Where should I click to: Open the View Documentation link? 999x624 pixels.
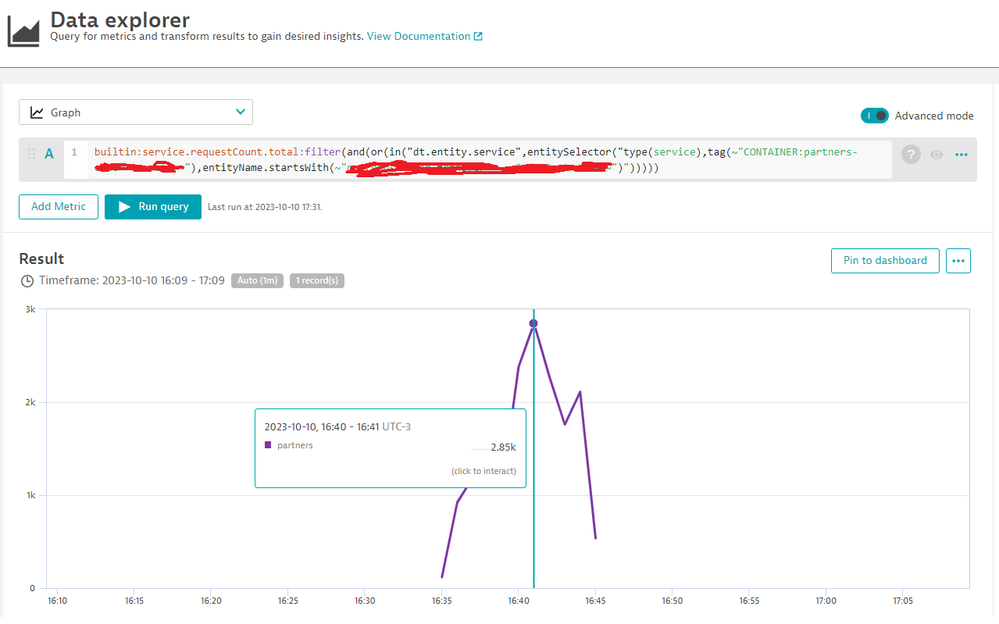click(418, 36)
